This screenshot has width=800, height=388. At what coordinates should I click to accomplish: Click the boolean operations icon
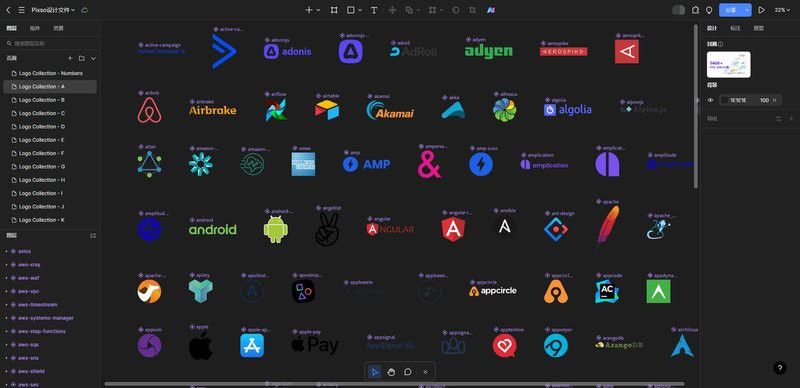coord(409,10)
